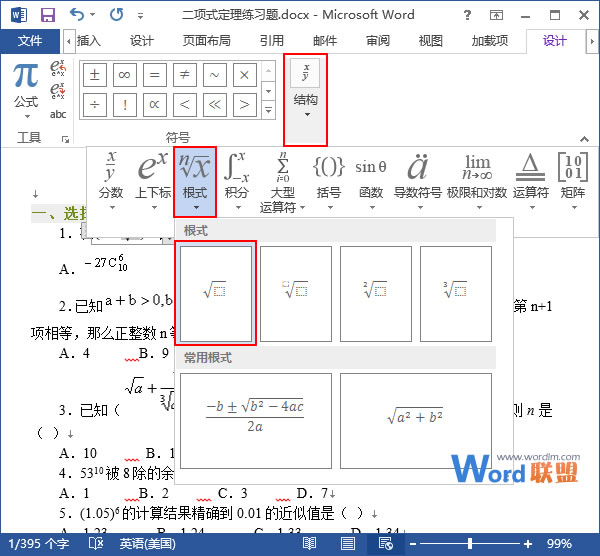Image resolution: width=600 pixels, height=556 pixels.
Task: Insert the not-equal symbol
Action: tap(185, 76)
